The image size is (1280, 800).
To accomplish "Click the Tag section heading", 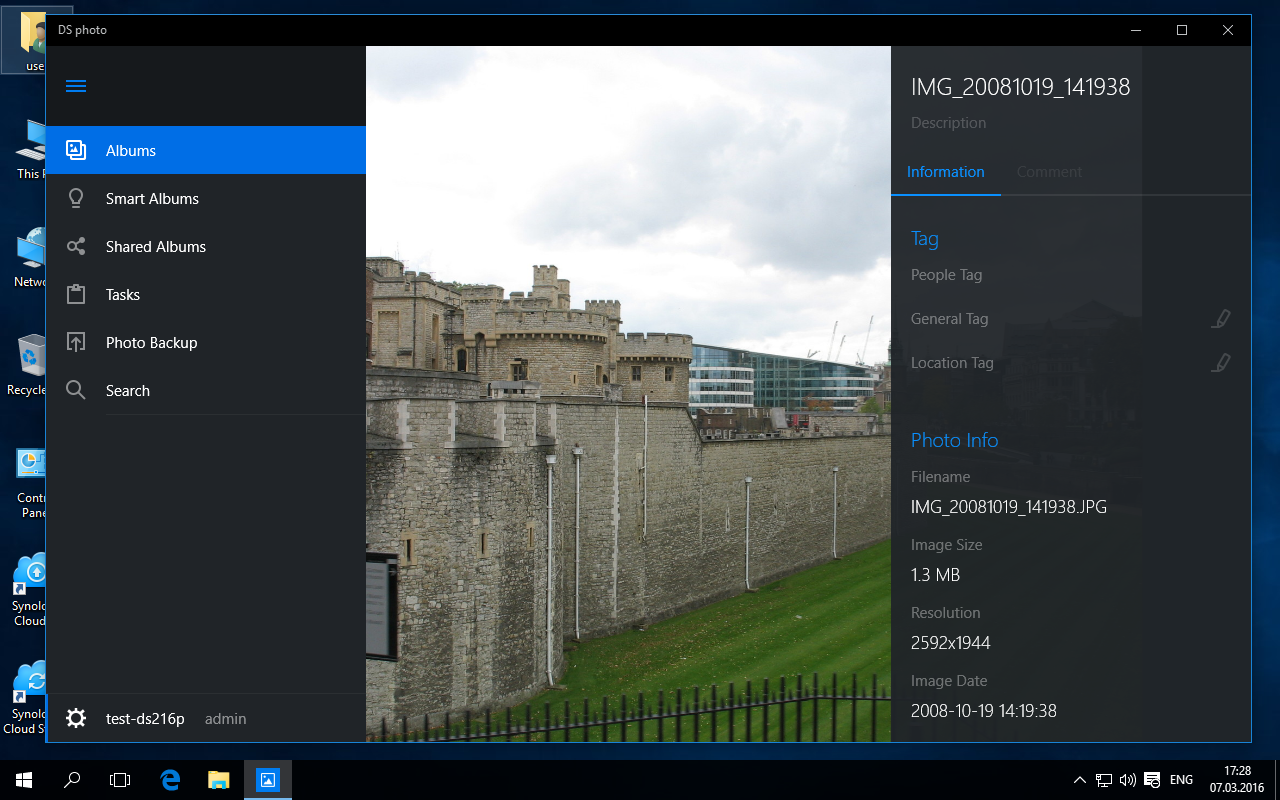I will coord(925,238).
